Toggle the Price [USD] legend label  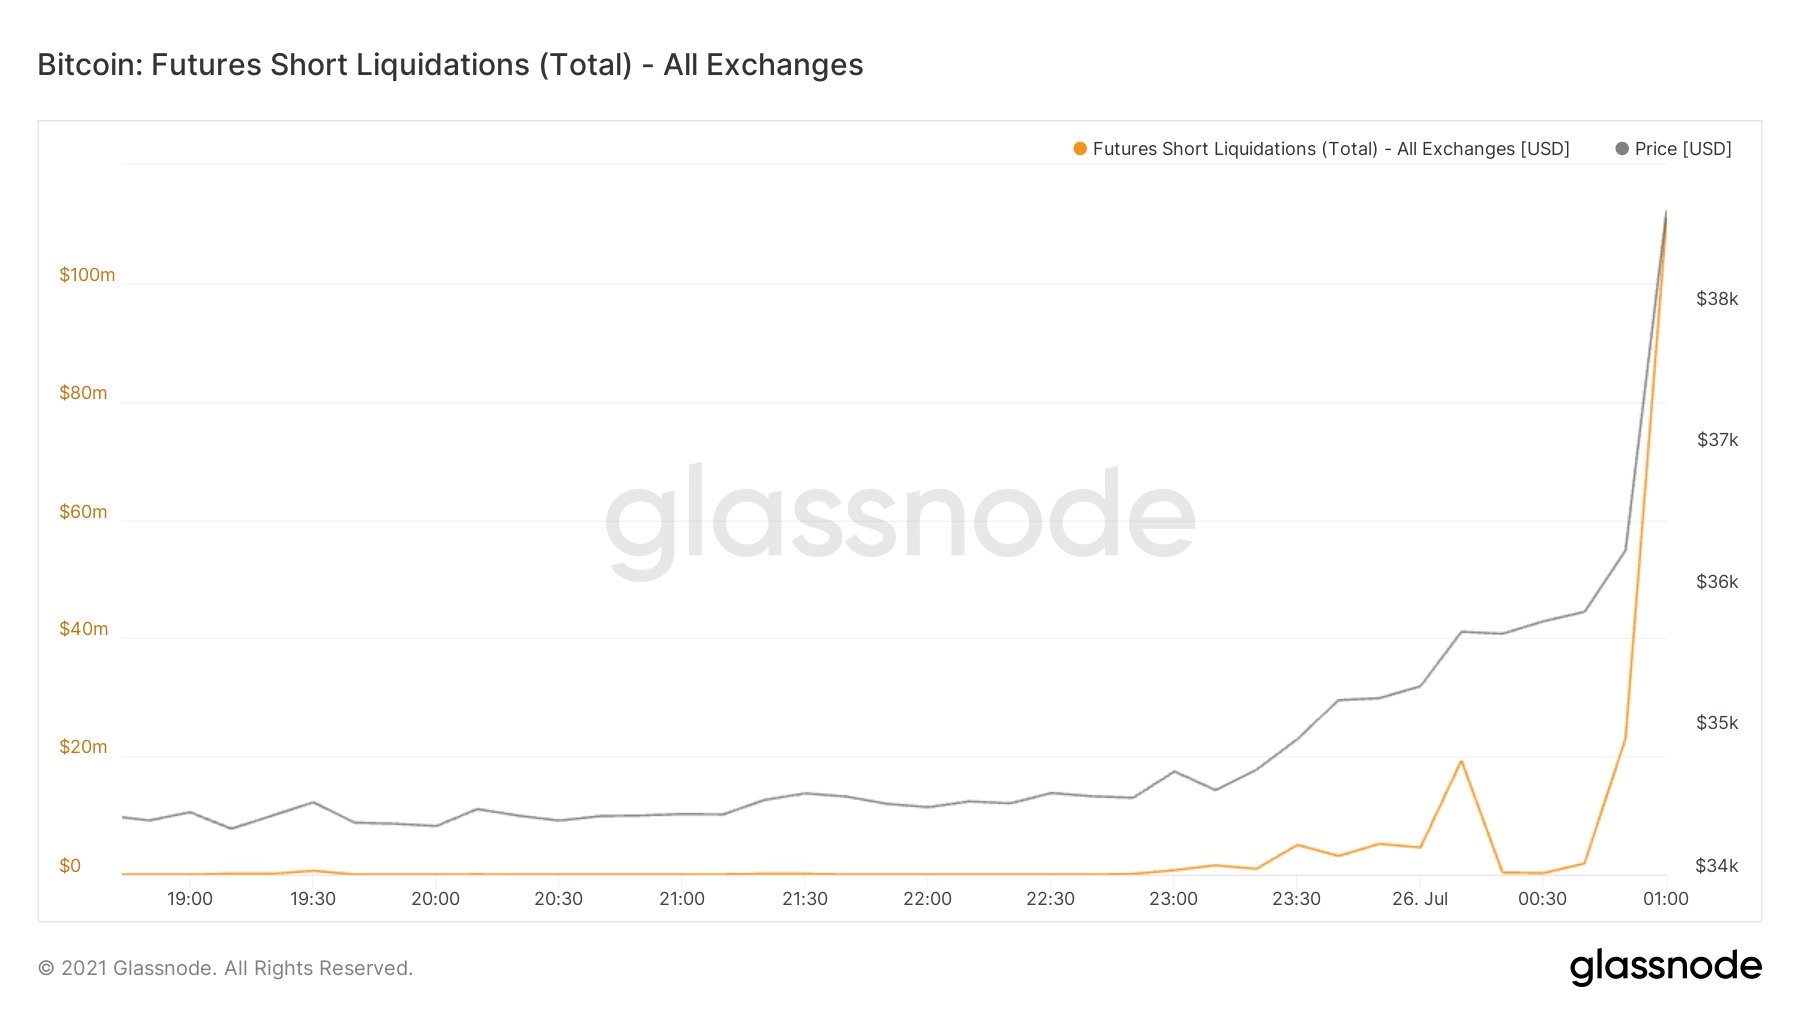tap(1683, 149)
